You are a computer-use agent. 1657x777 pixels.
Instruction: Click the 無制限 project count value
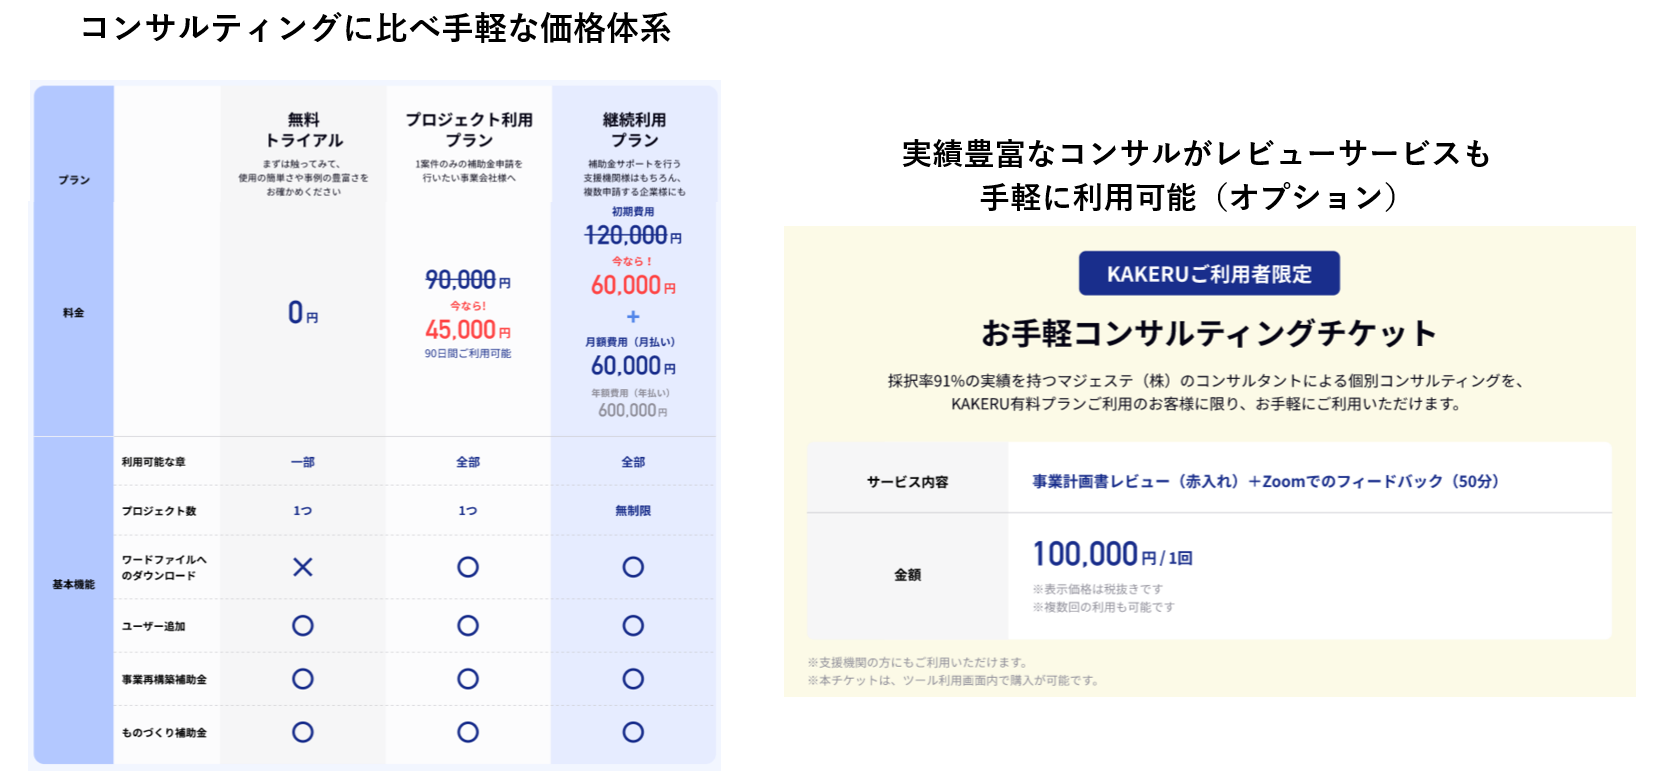633,511
